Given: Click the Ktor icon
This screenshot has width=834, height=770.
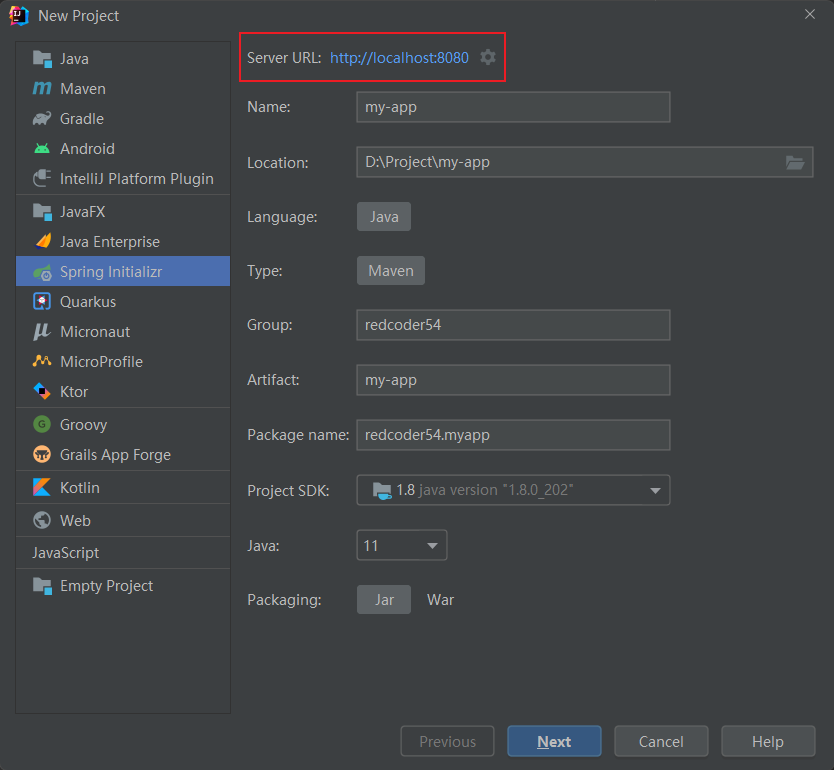Looking at the screenshot, I should click(x=42, y=391).
